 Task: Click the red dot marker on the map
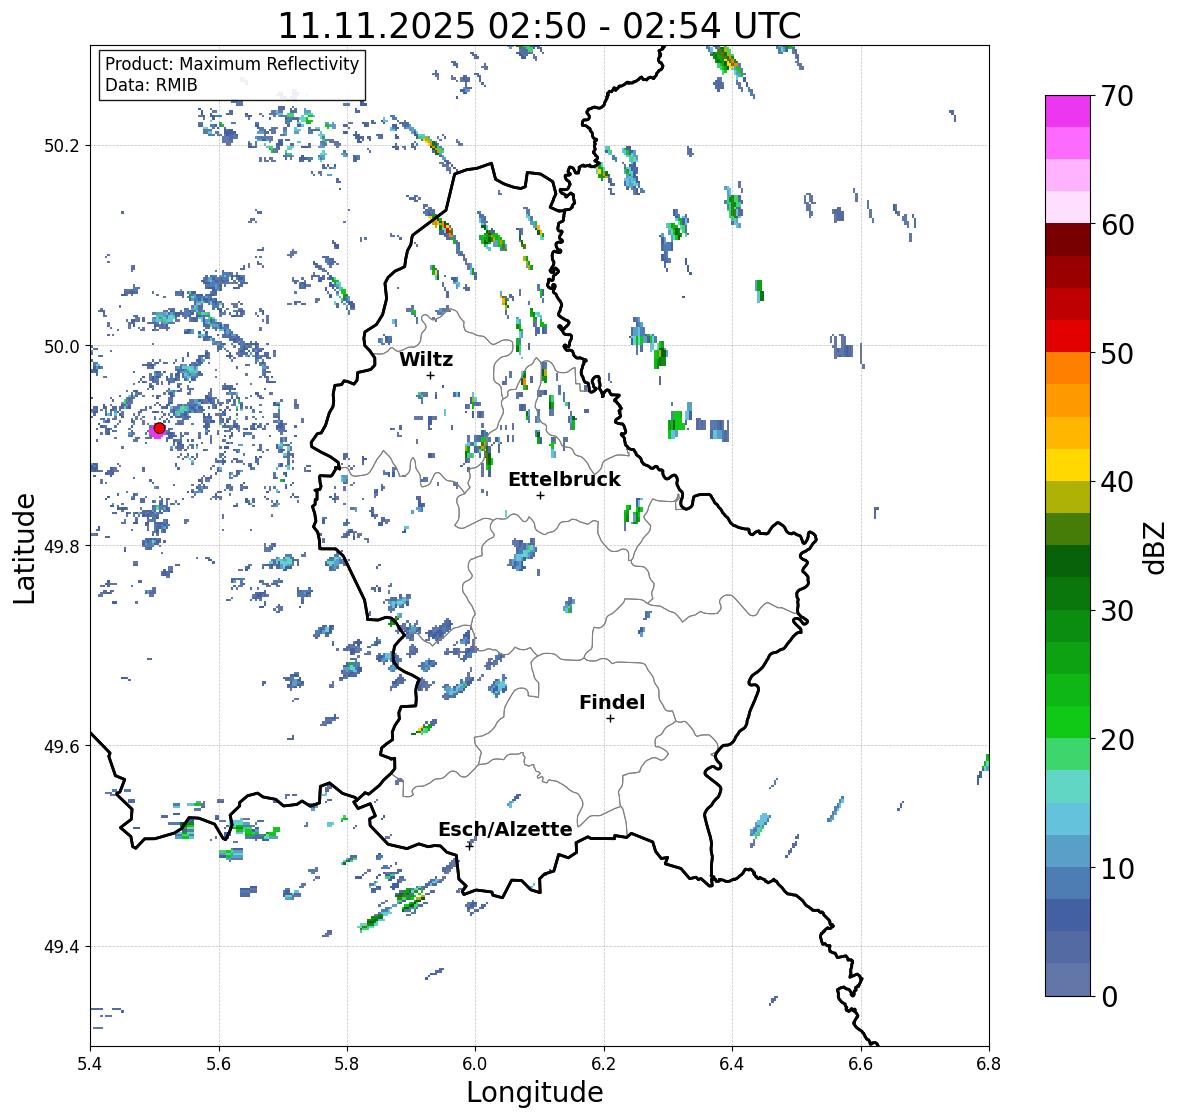[x=159, y=428]
